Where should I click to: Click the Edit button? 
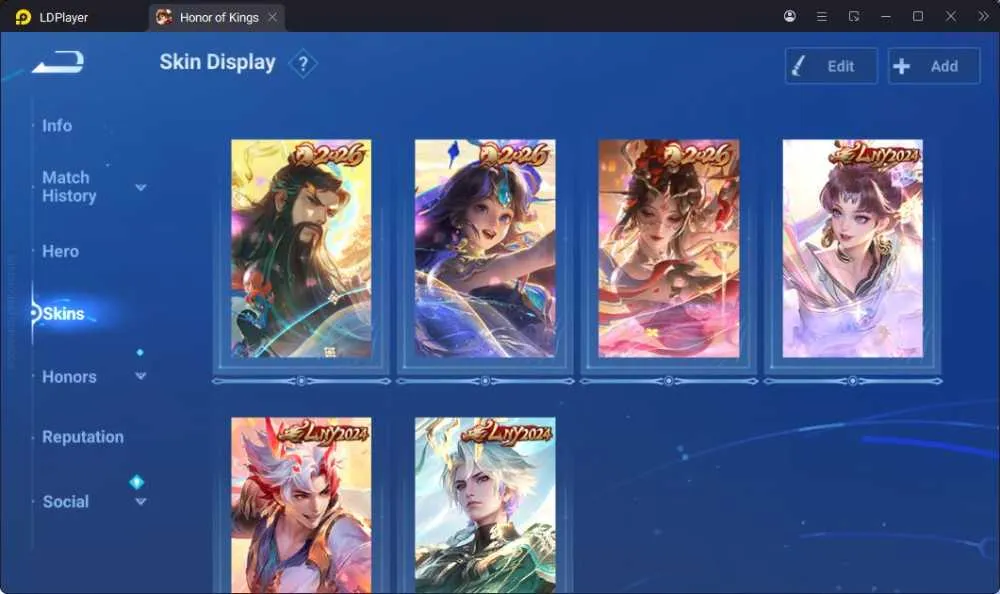click(831, 66)
